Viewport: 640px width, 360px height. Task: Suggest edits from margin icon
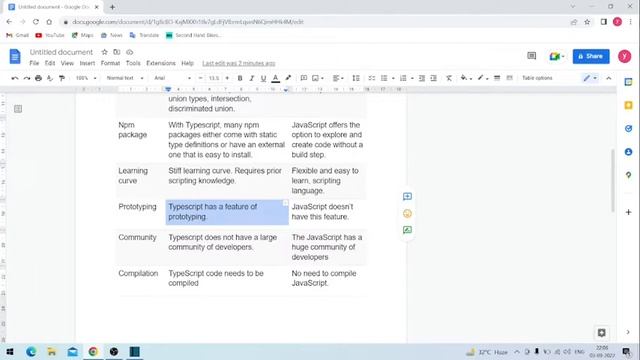407,230
